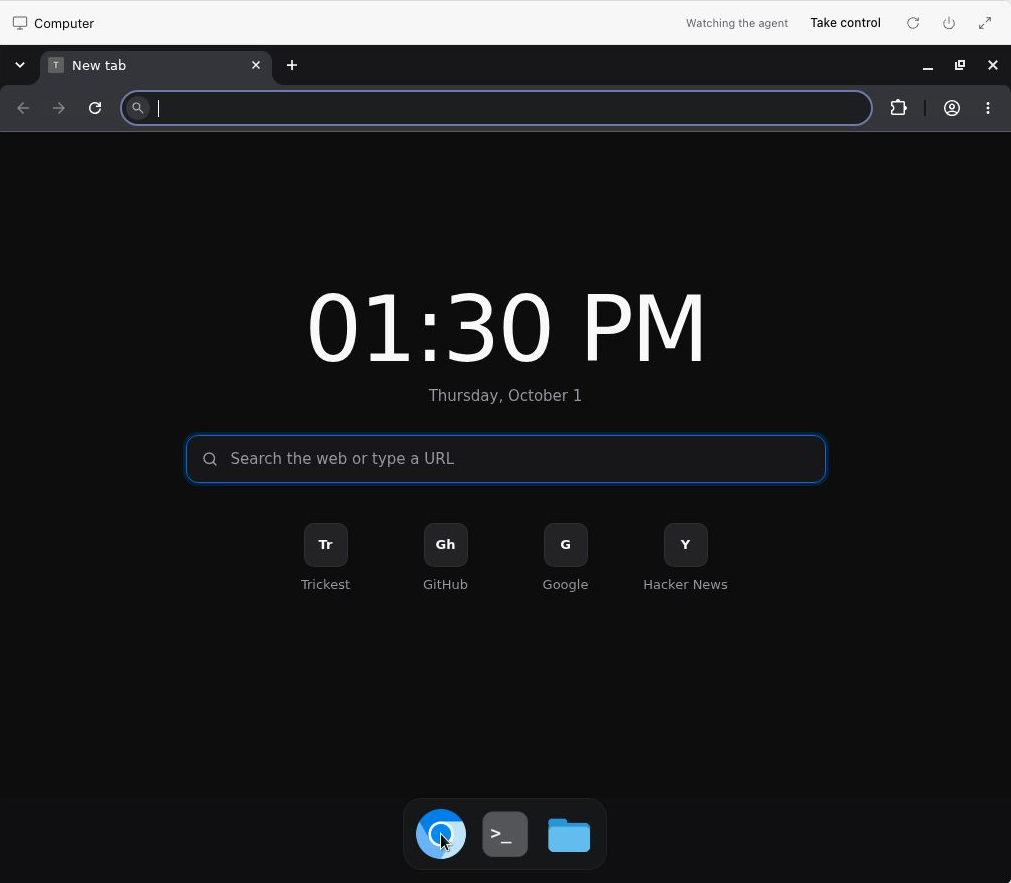
Task: Select the New tab tab
Action: click(156, 67)
